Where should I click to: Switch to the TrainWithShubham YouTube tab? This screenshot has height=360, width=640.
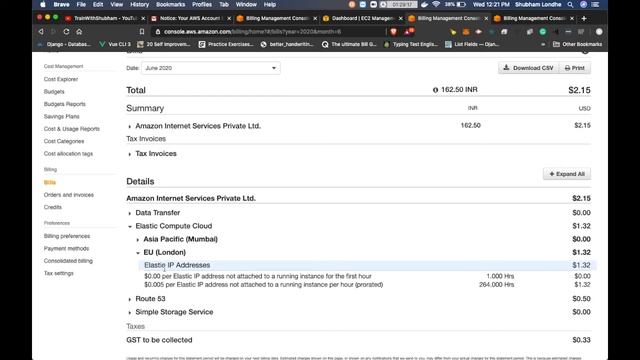(106, 18)
